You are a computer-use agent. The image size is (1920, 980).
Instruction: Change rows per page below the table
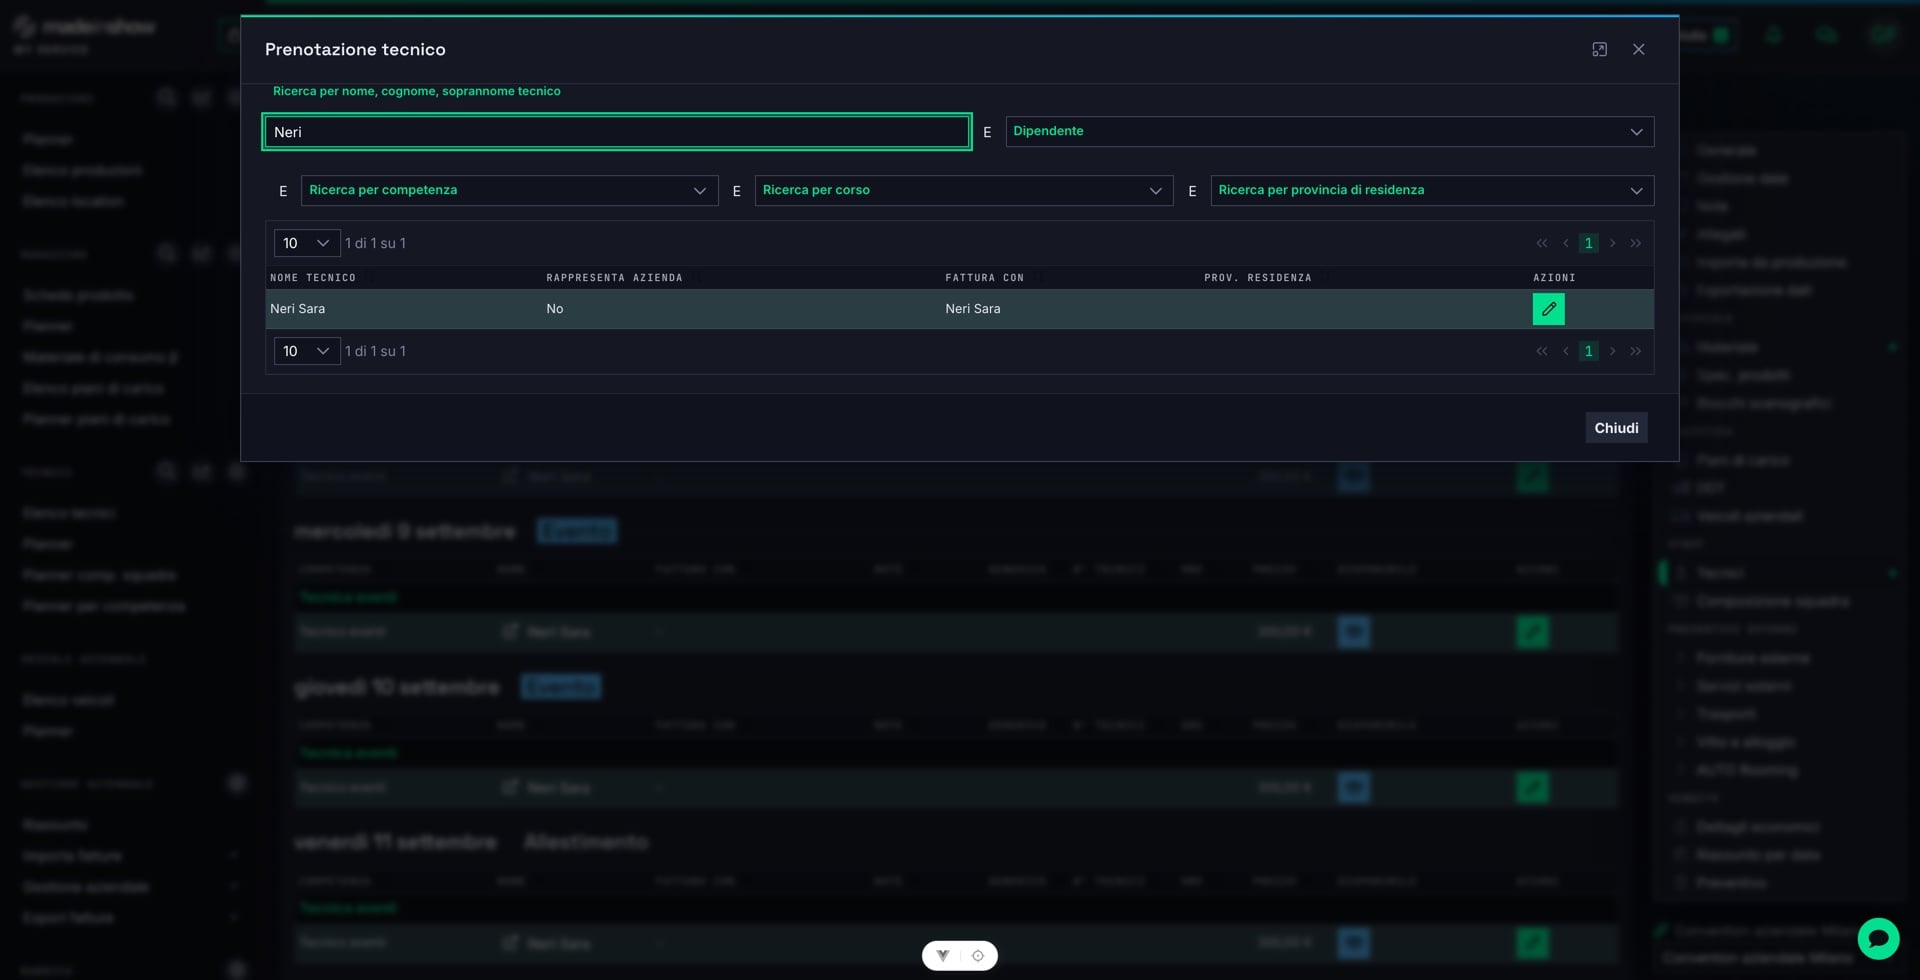[307, 351]
